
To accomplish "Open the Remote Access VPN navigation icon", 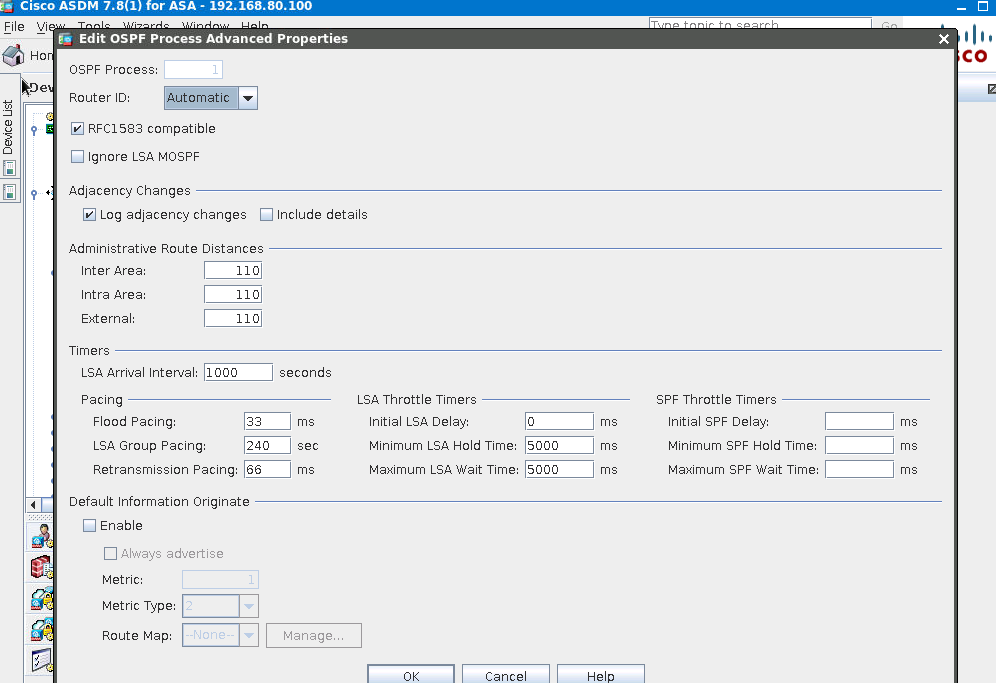I will click(41, 598).
